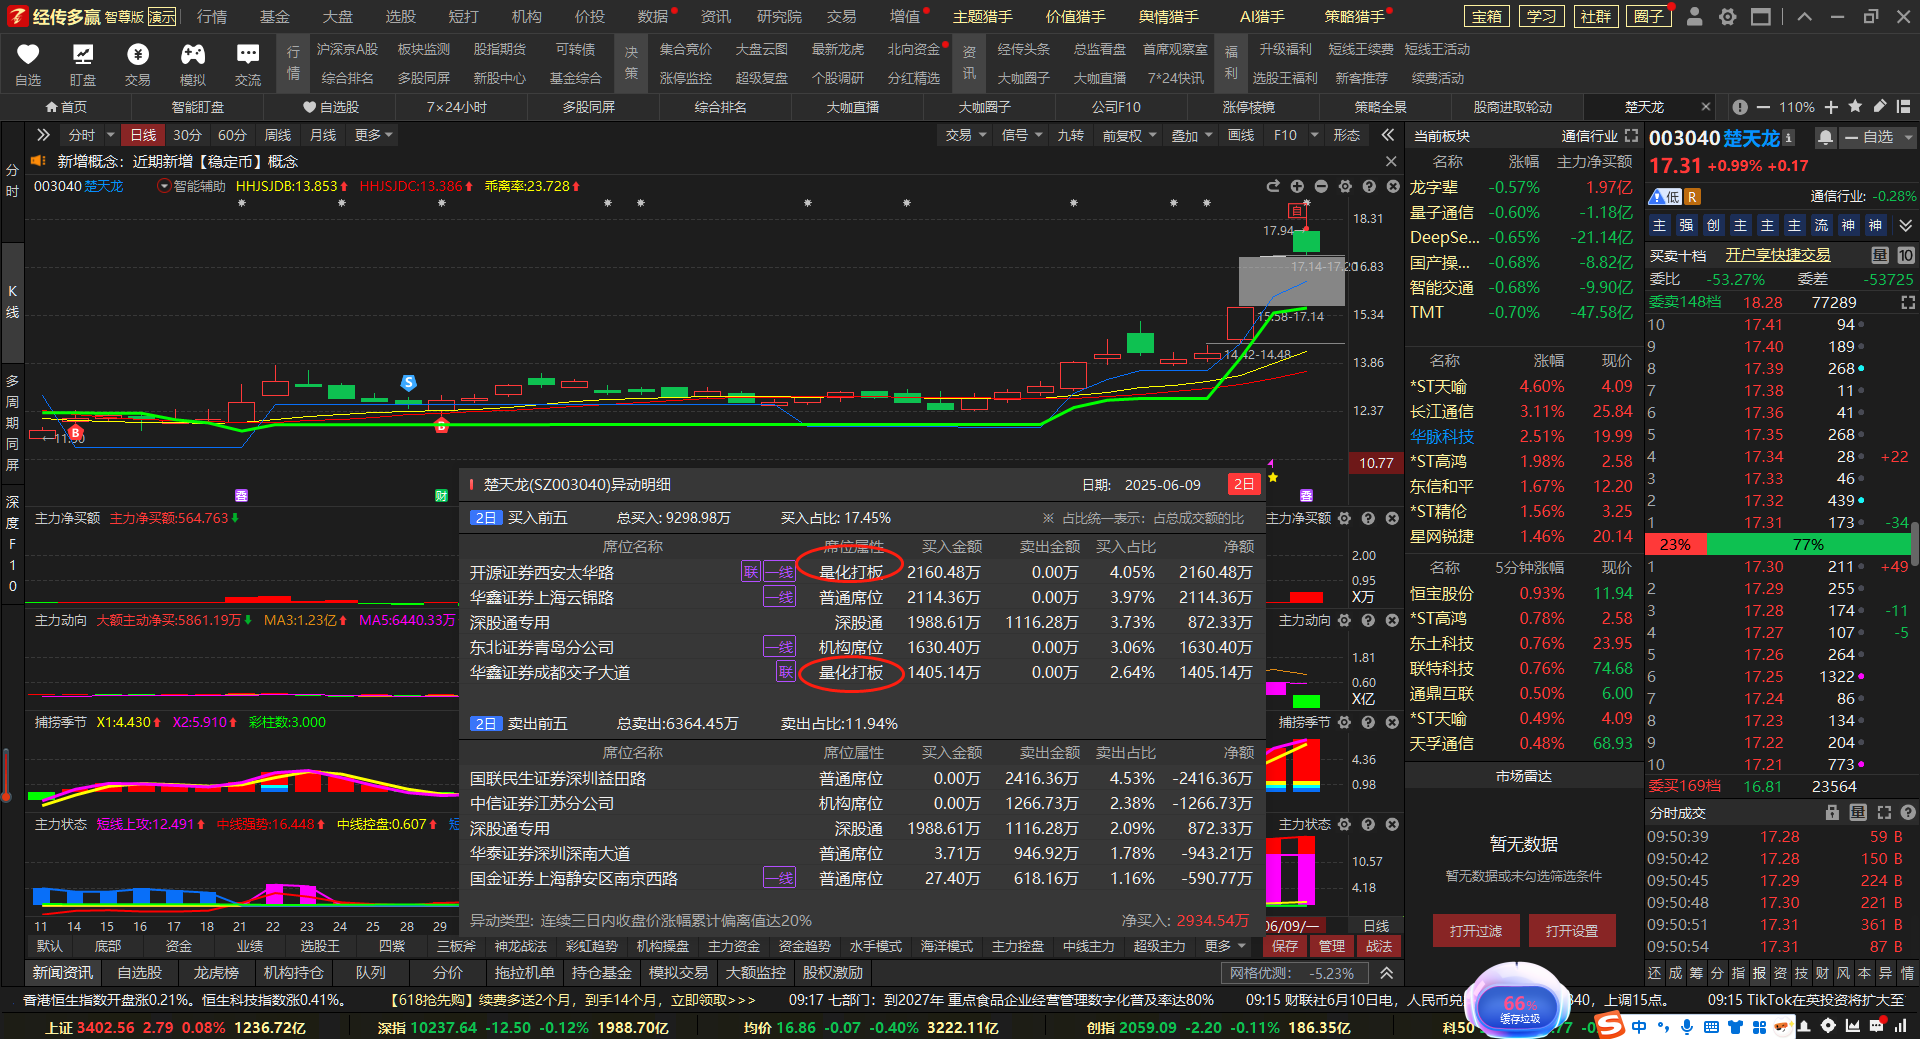Screen dimensions: 1920x1039
Task: Open the 叠加 overlay dropdown
Action: coord(1192,135)
